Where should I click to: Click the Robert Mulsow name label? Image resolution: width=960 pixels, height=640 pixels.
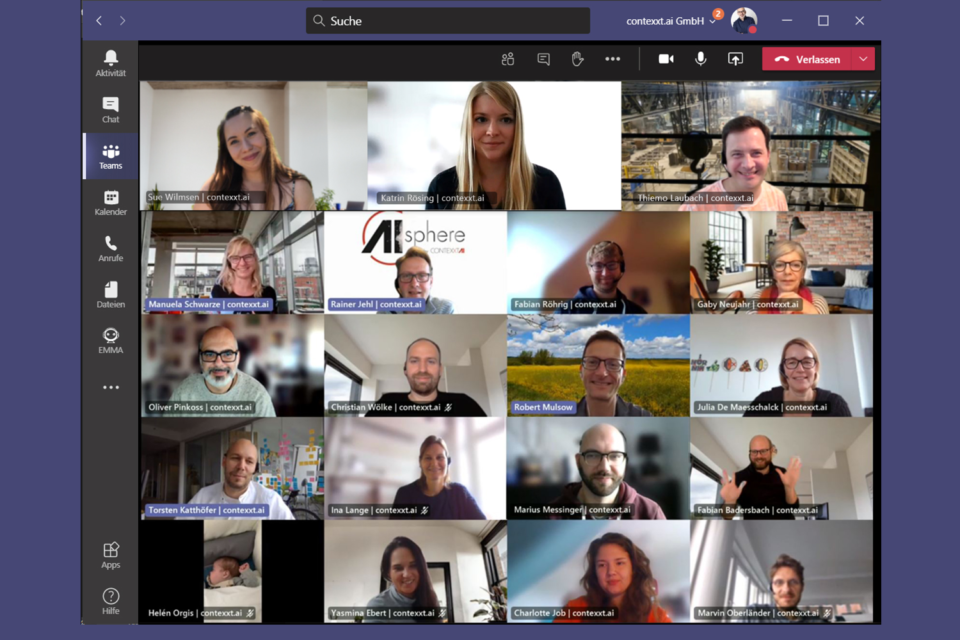543,407
